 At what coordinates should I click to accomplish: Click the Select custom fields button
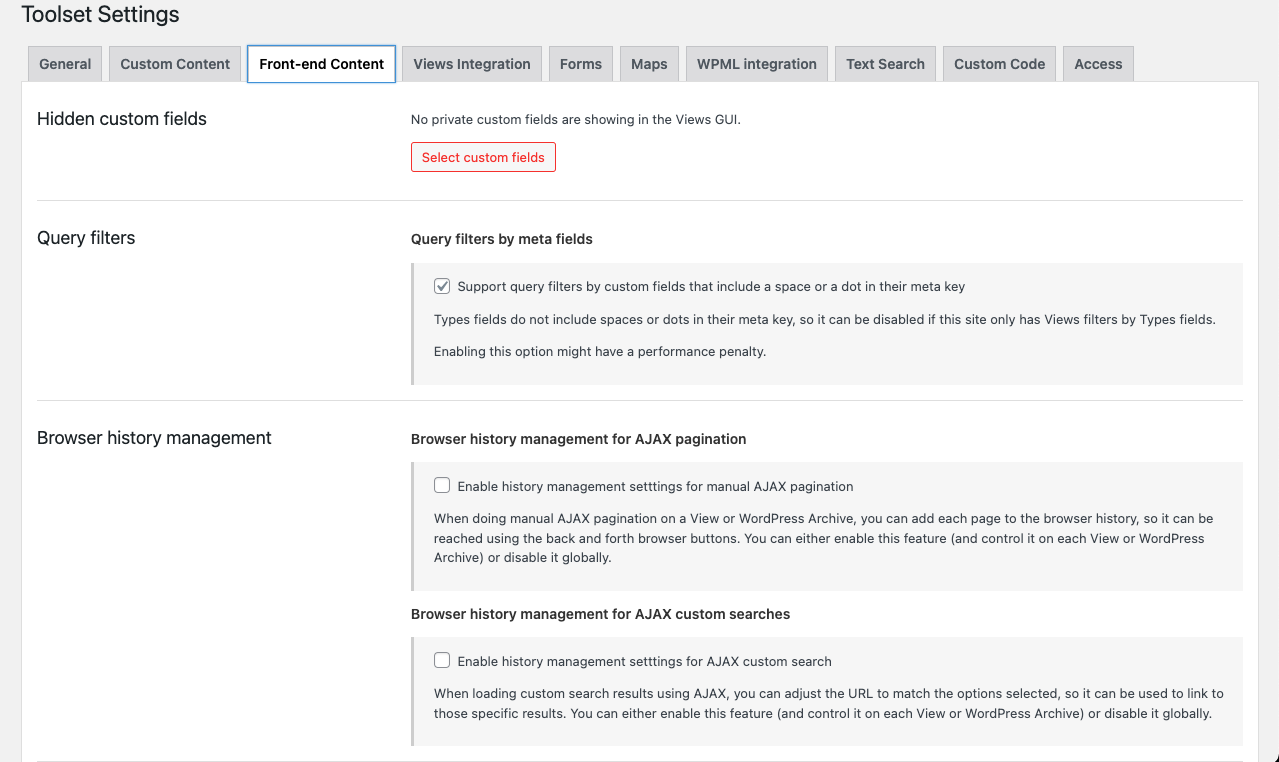[x=483, y=157]
